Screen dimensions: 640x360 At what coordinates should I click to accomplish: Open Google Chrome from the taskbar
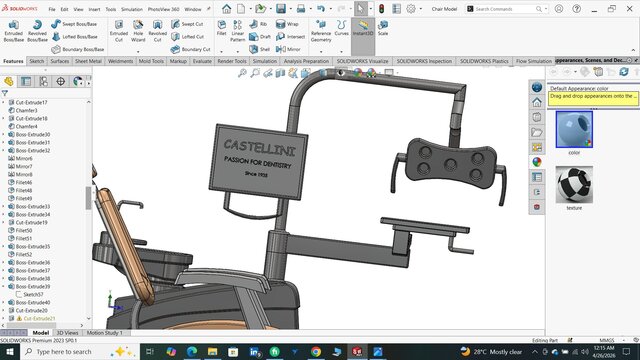click(x=316, y=351)
